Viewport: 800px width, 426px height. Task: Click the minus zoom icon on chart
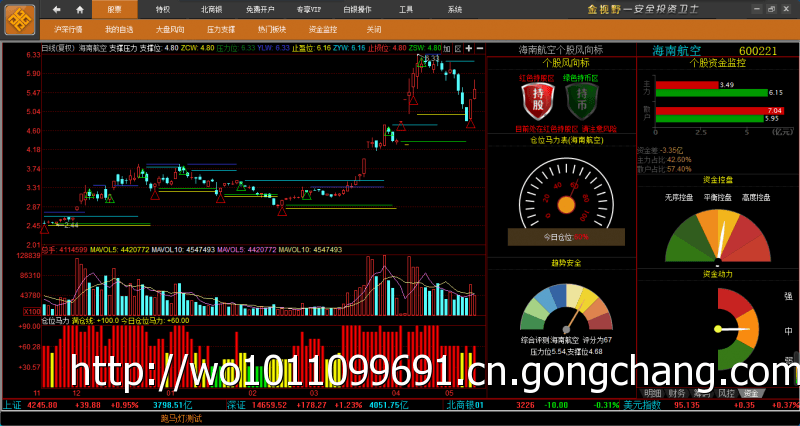point(480,48)
